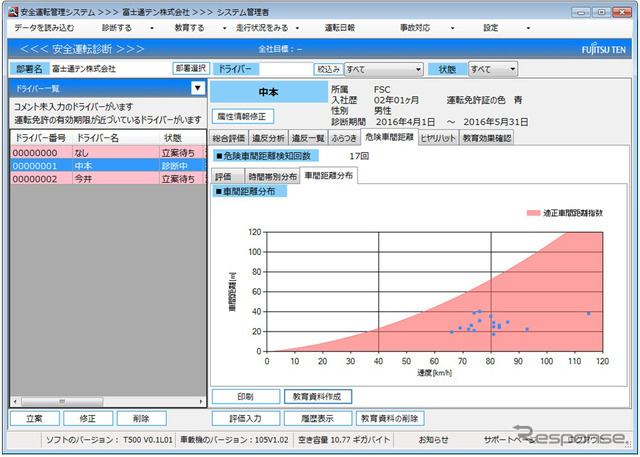Switch to the ヒヤリハット tab
The width and height of the screenshot is (640, 457).
438,138
